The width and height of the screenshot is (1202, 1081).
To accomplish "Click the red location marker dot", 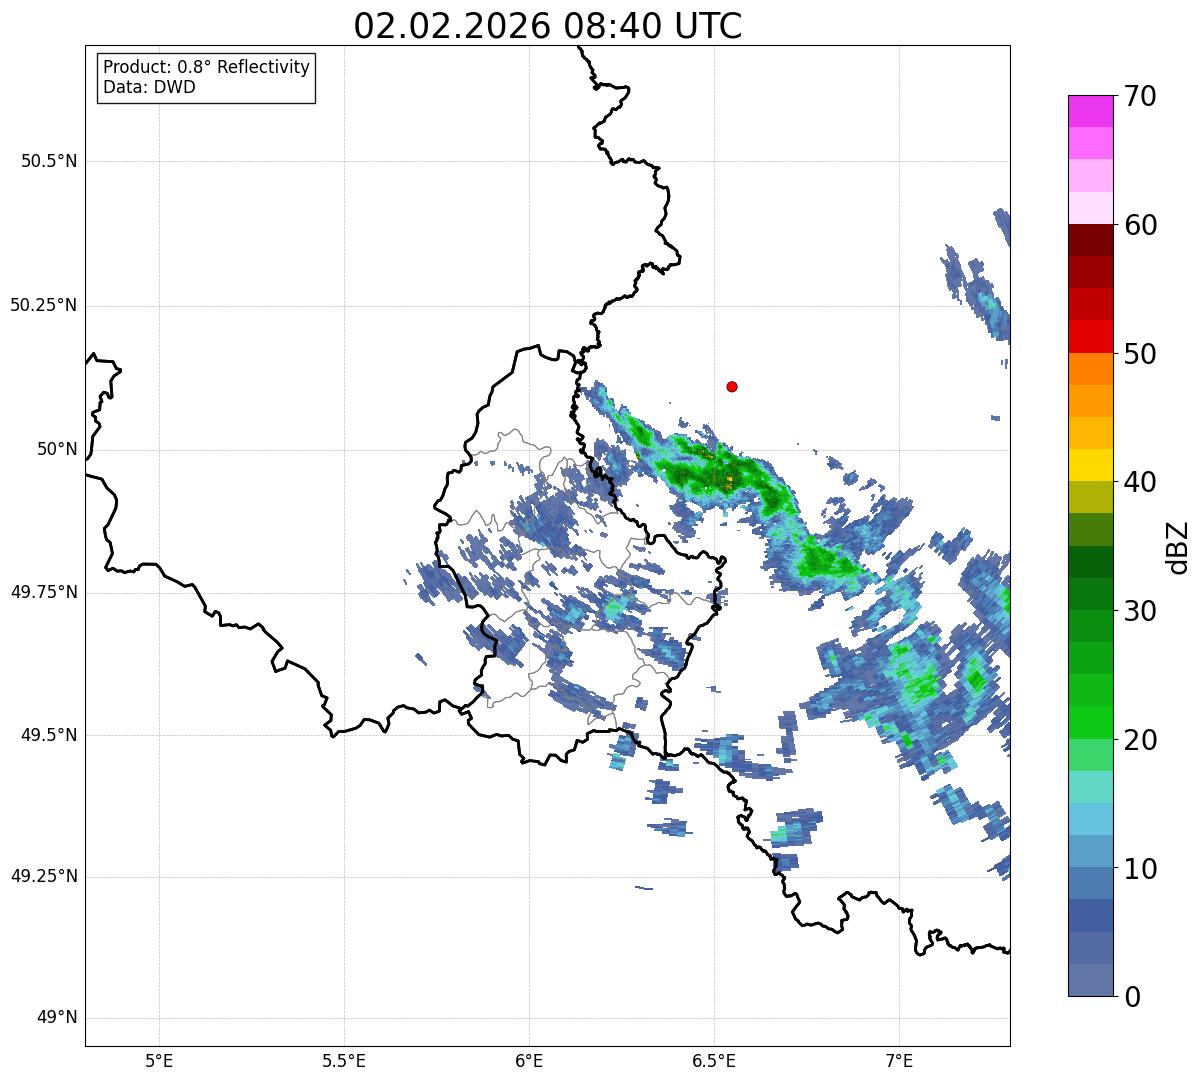I will pos(732,386).
